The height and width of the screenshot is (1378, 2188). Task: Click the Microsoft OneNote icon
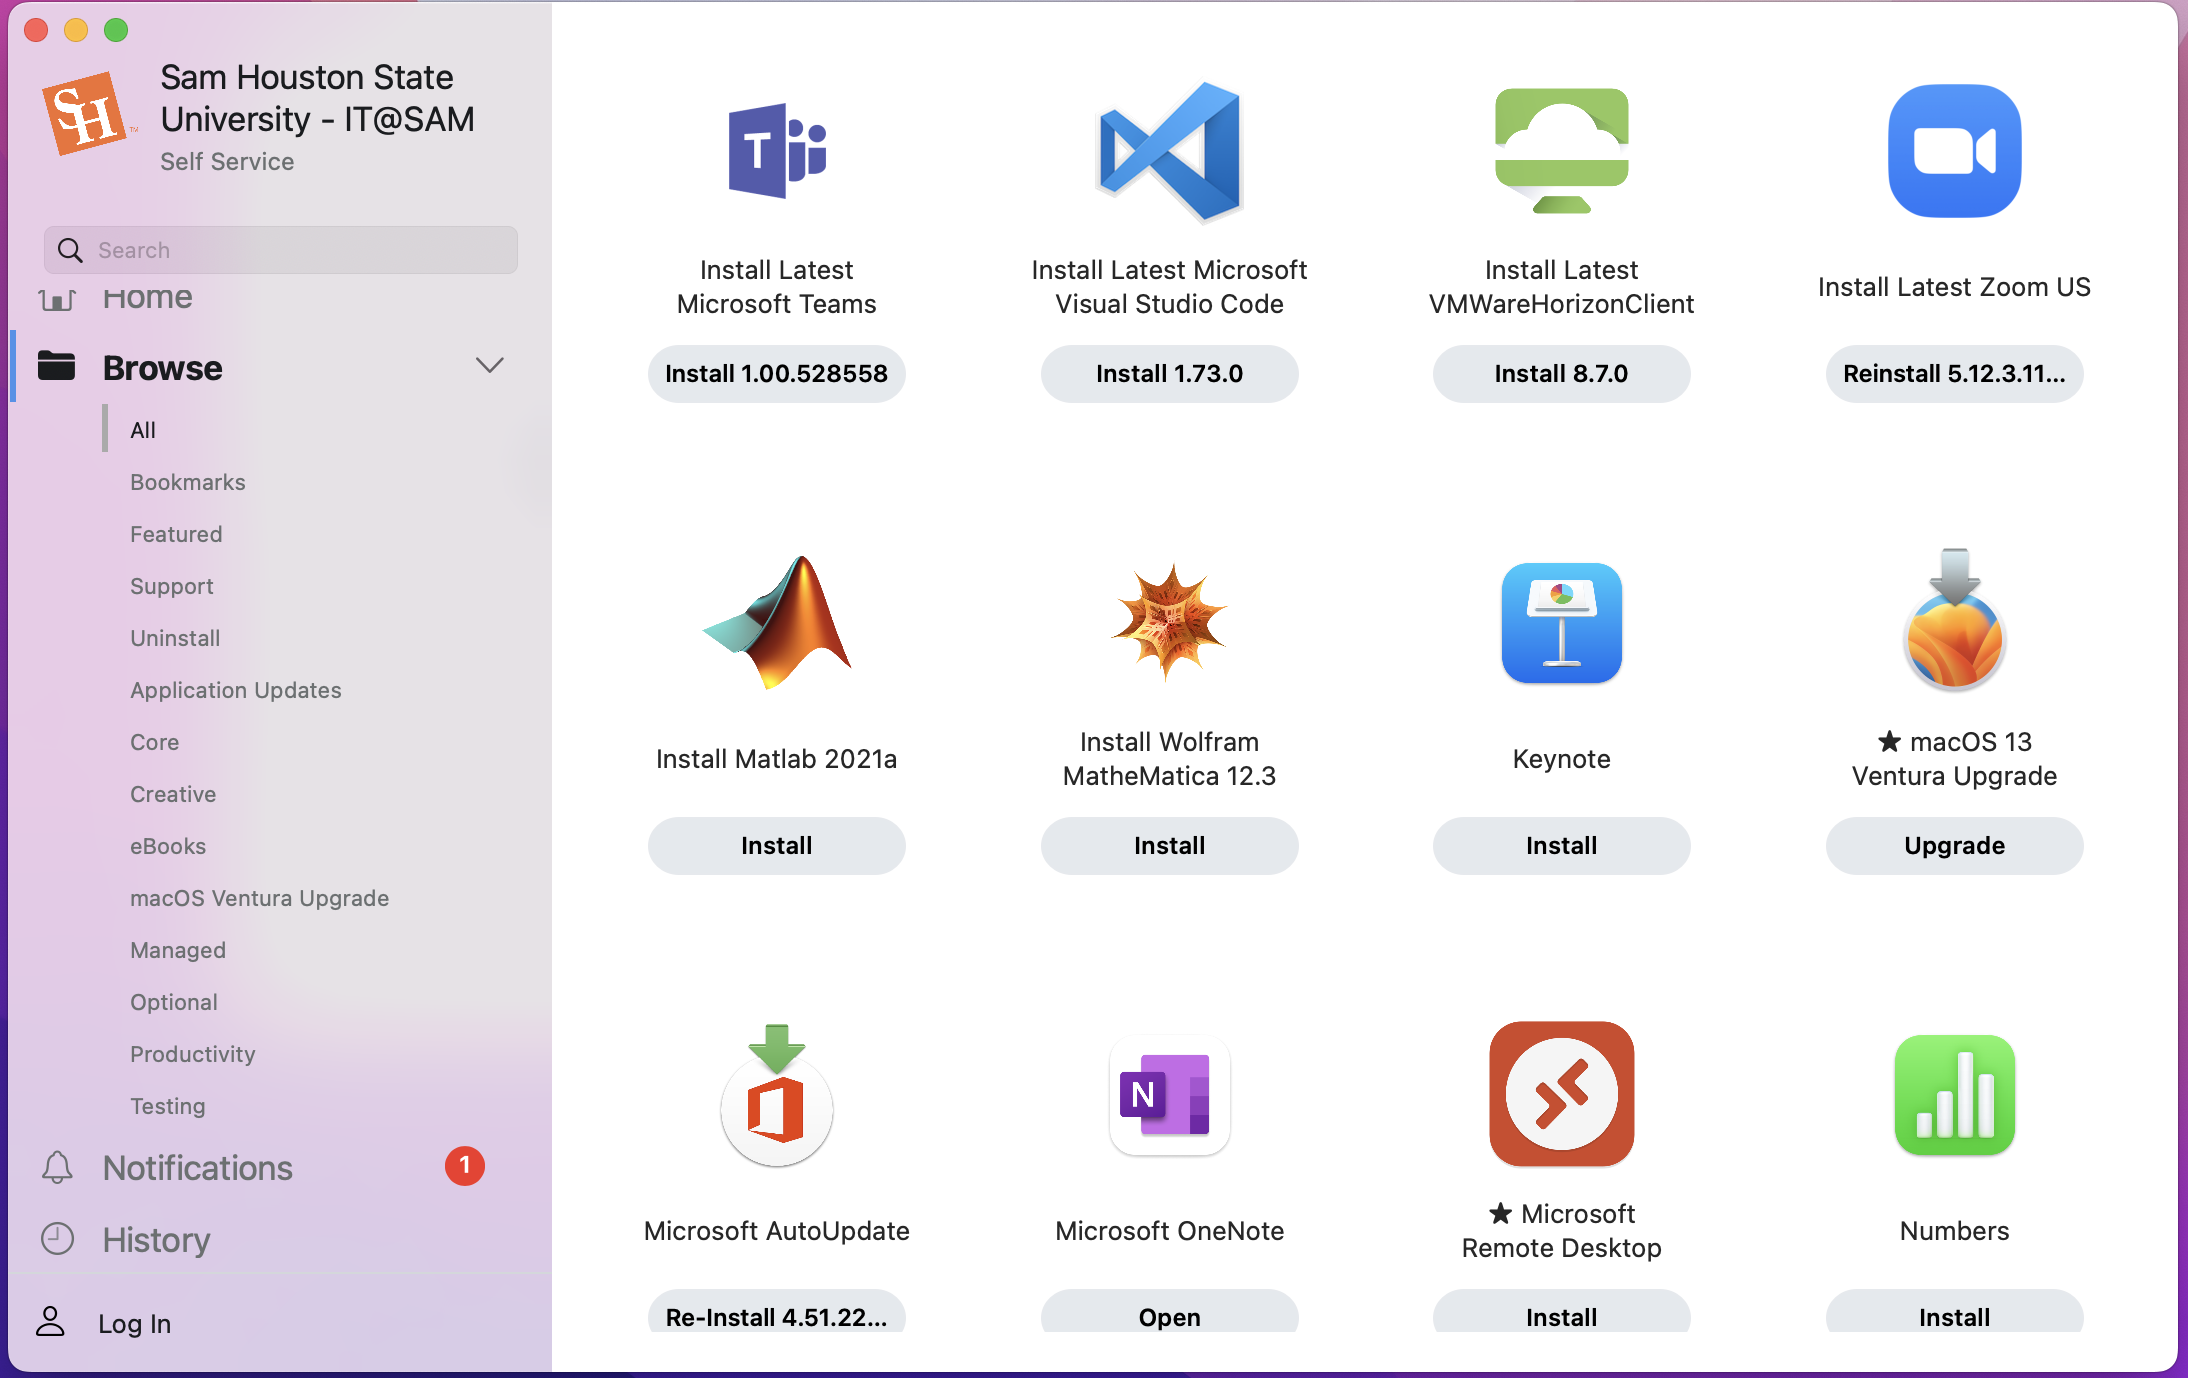click(1169, 1095)
